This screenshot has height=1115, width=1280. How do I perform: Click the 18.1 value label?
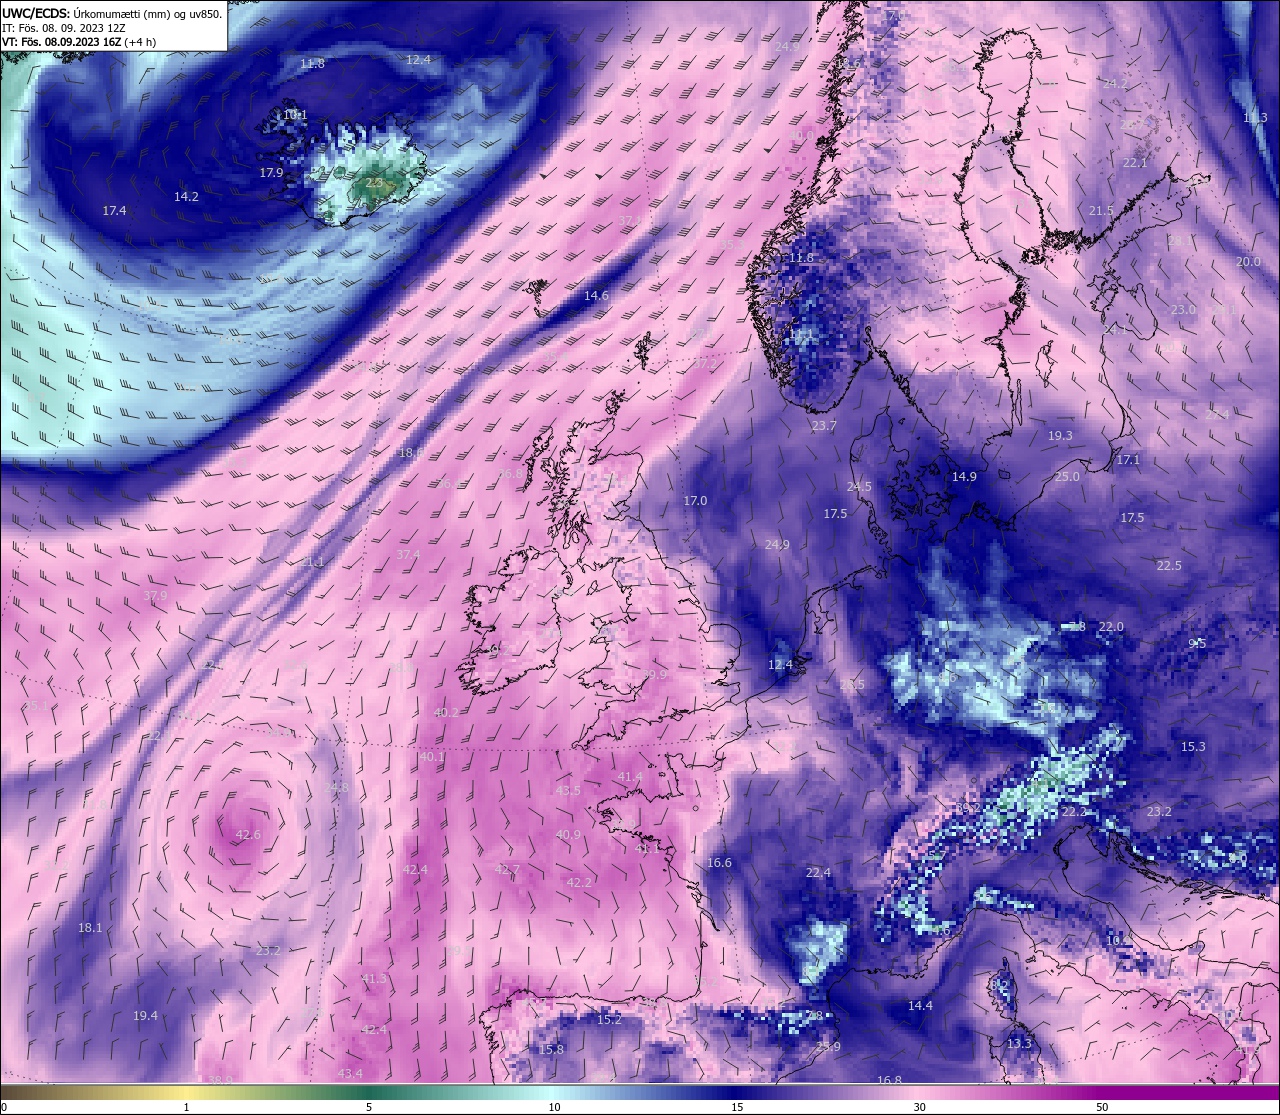coord(90,928)
